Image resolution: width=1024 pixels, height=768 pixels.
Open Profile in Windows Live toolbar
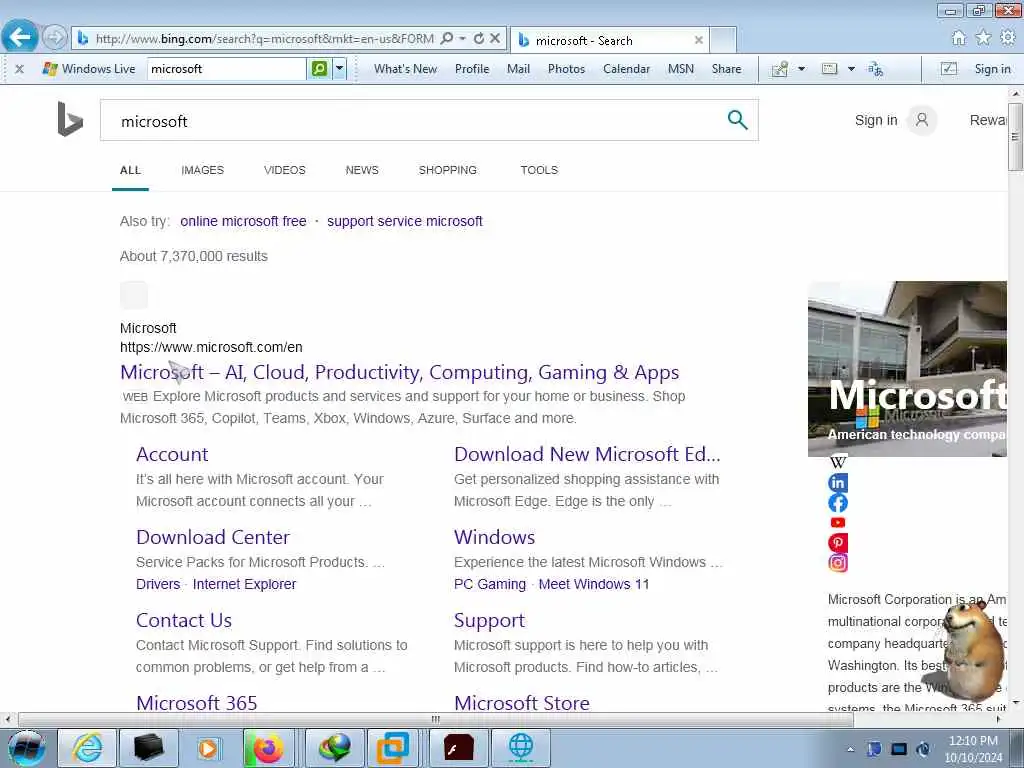point(472,69)
